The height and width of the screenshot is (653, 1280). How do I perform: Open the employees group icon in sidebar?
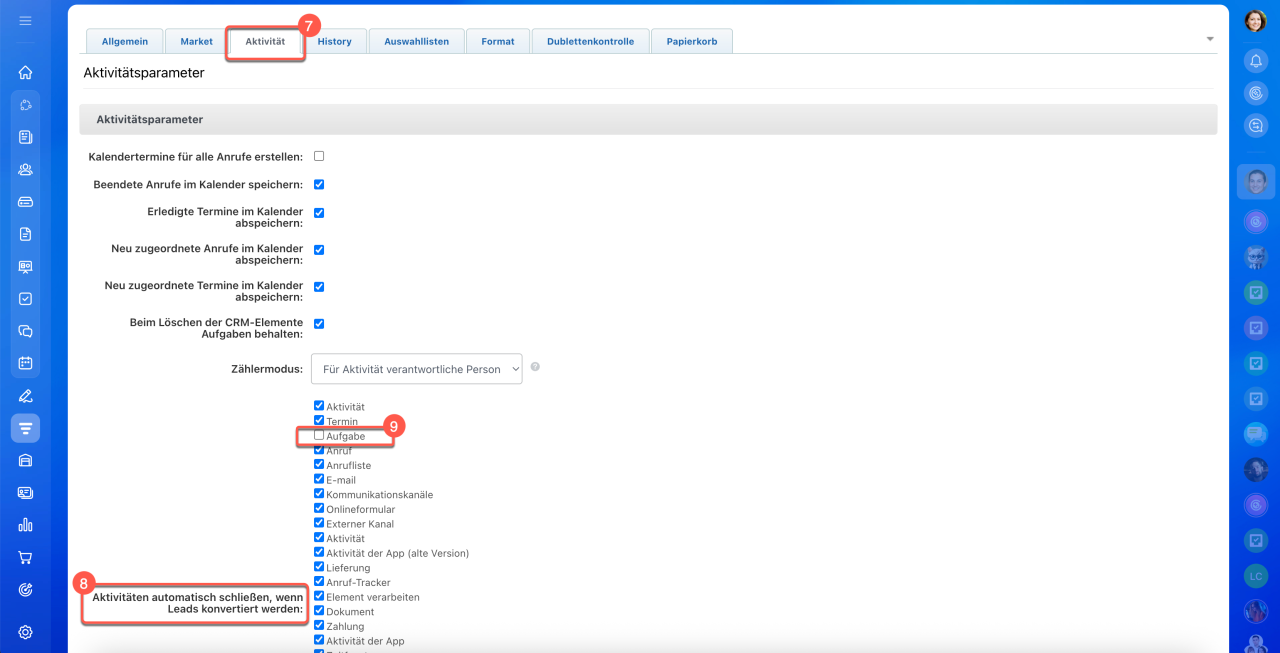(25, 169)
